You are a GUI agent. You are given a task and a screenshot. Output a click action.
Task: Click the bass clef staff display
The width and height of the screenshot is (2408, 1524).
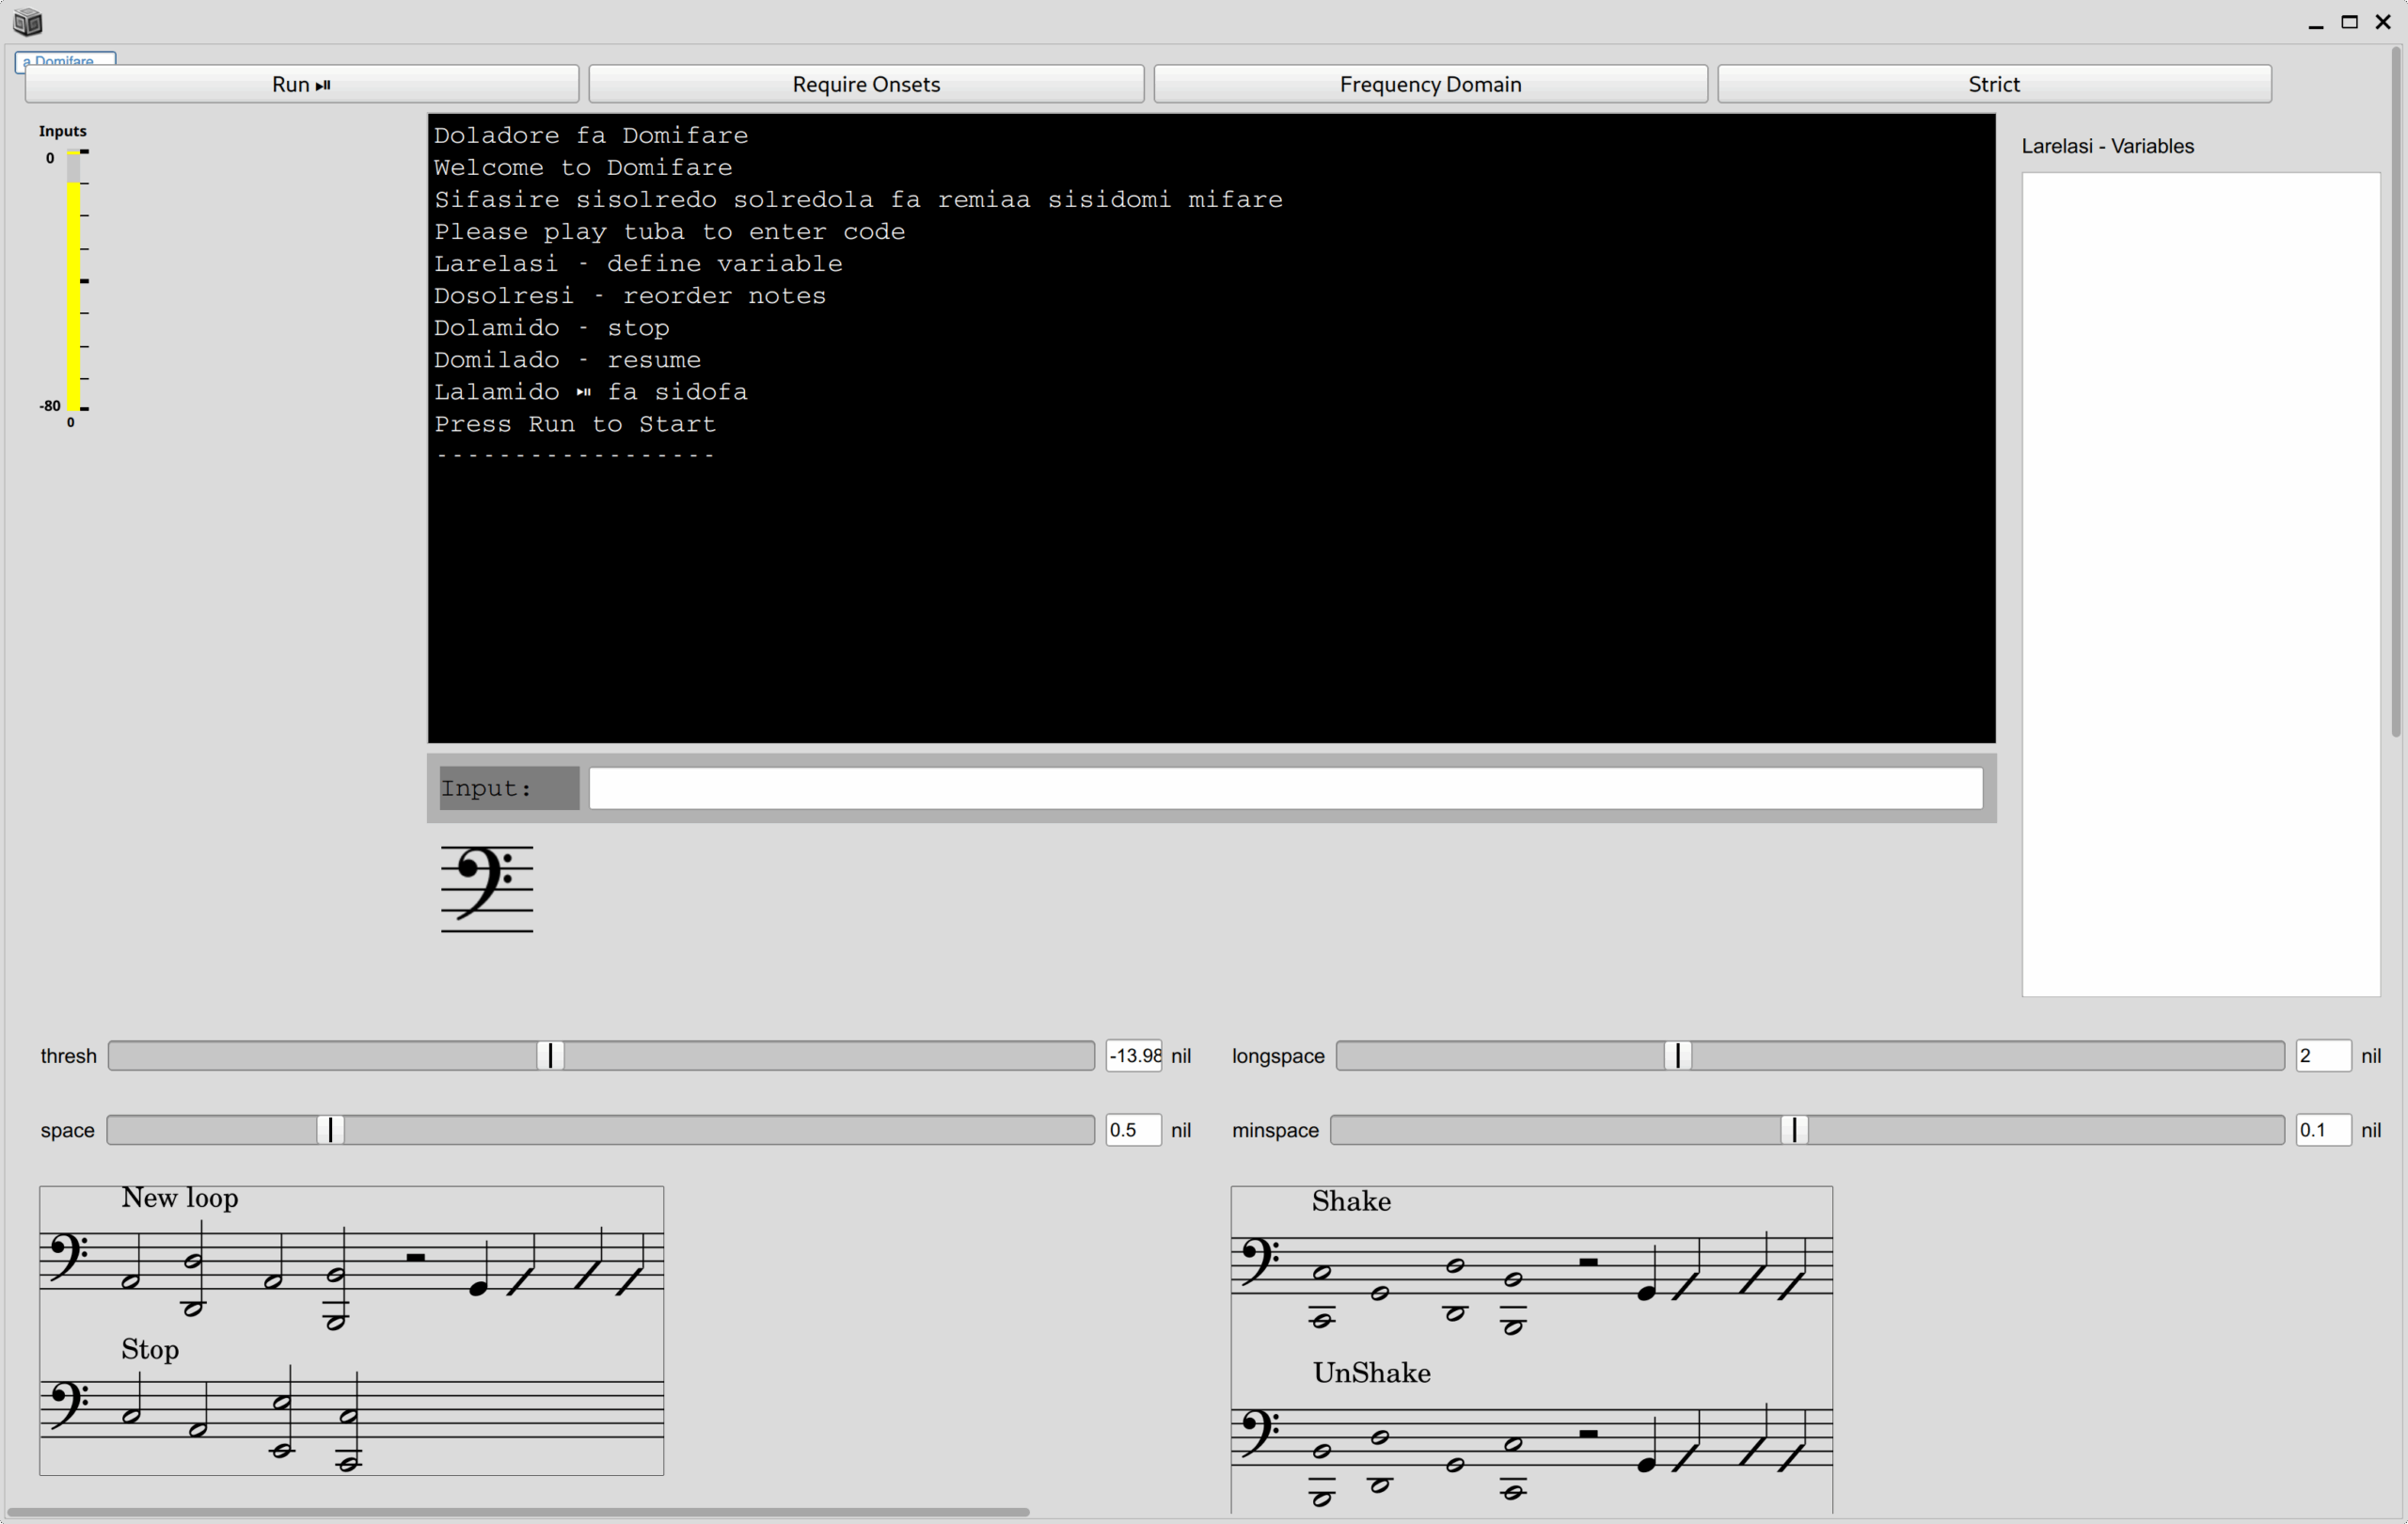[487, 889]
